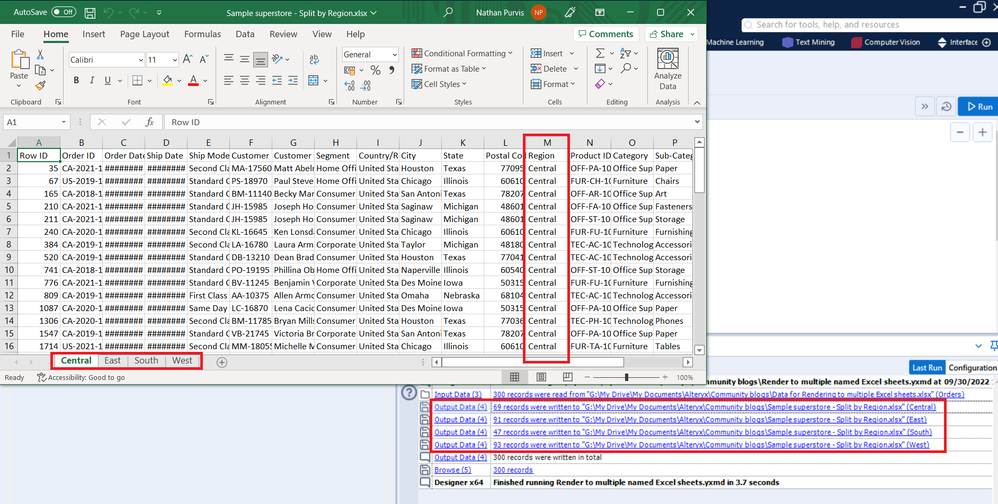Screen dimensions: 998x504
Task: Click the Analyze Data button
Action: point(668,69)
